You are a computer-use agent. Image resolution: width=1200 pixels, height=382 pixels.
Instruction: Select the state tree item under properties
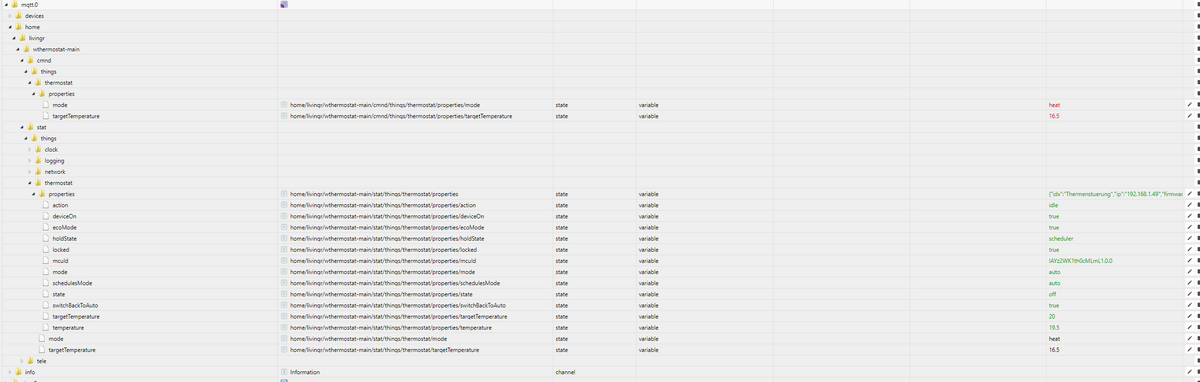[x=59, y=294]
